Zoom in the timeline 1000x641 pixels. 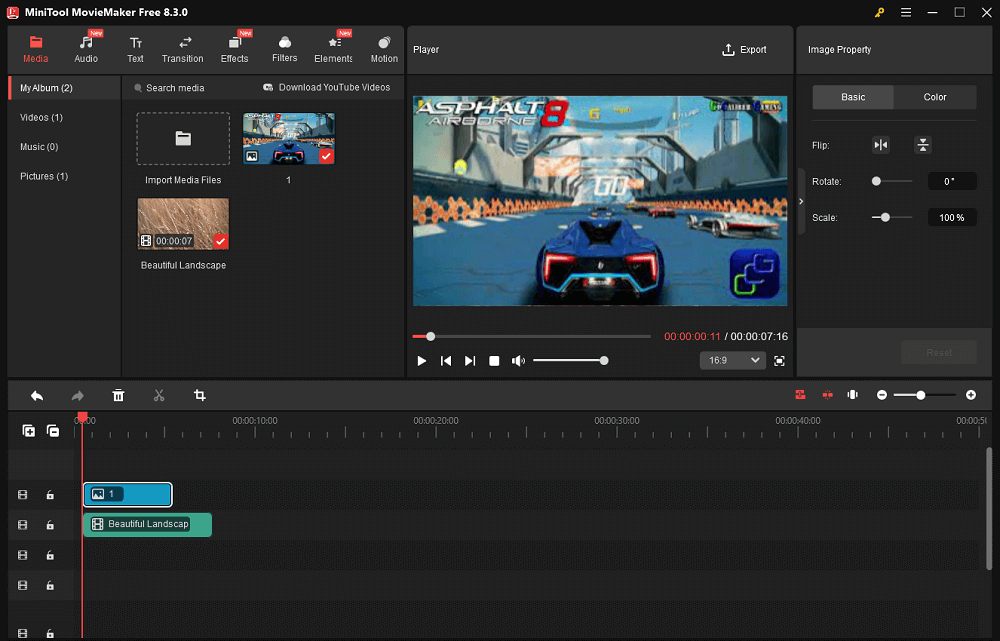(x=971, y=395)
